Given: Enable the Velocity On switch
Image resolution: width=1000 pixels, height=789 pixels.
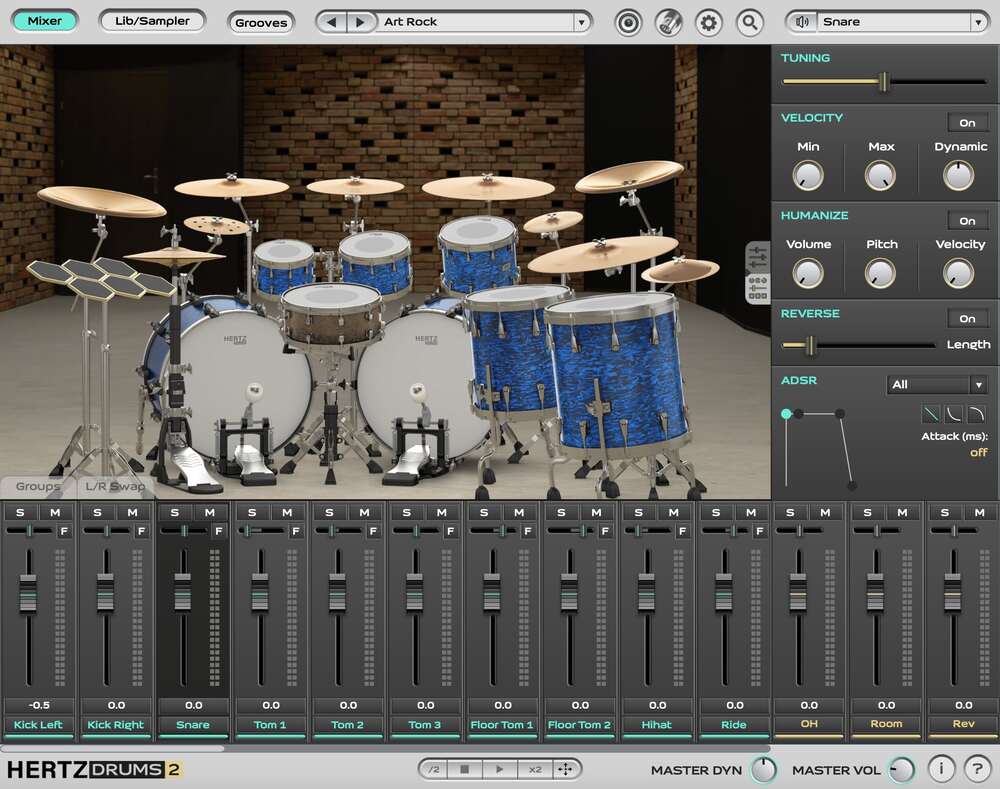Looking at the screenshot, I should [x=967, y=122].
